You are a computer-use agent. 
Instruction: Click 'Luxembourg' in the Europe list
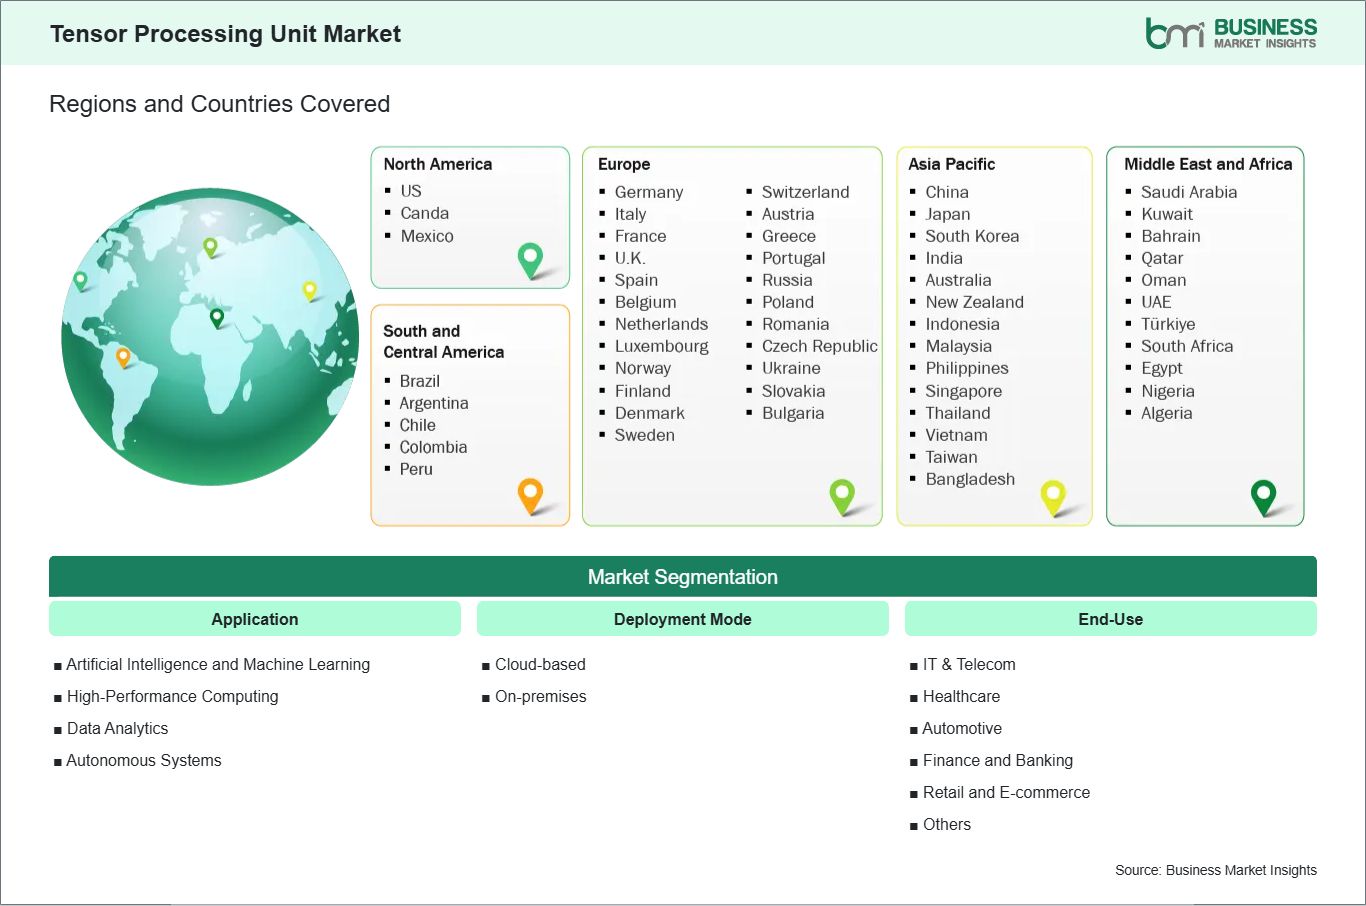[x=662, y=346]
